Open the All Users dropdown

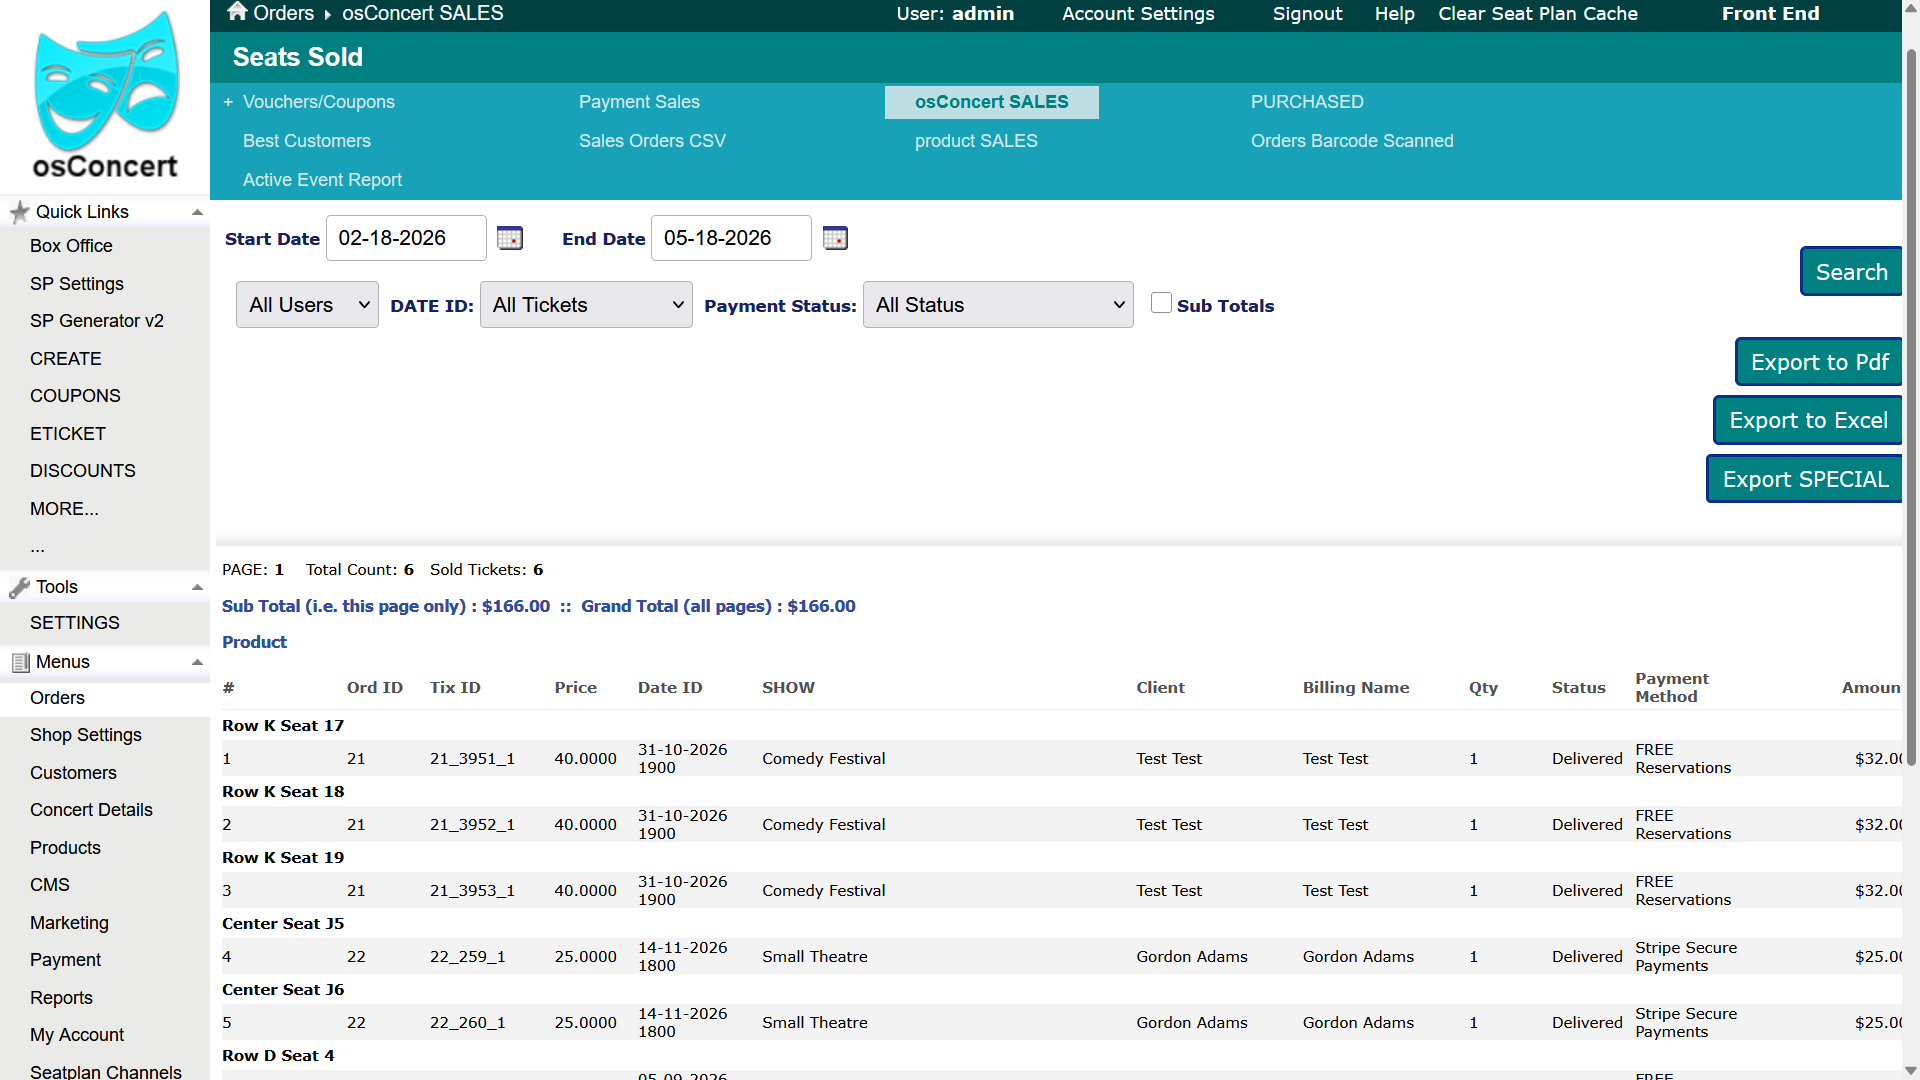(307, 305)
